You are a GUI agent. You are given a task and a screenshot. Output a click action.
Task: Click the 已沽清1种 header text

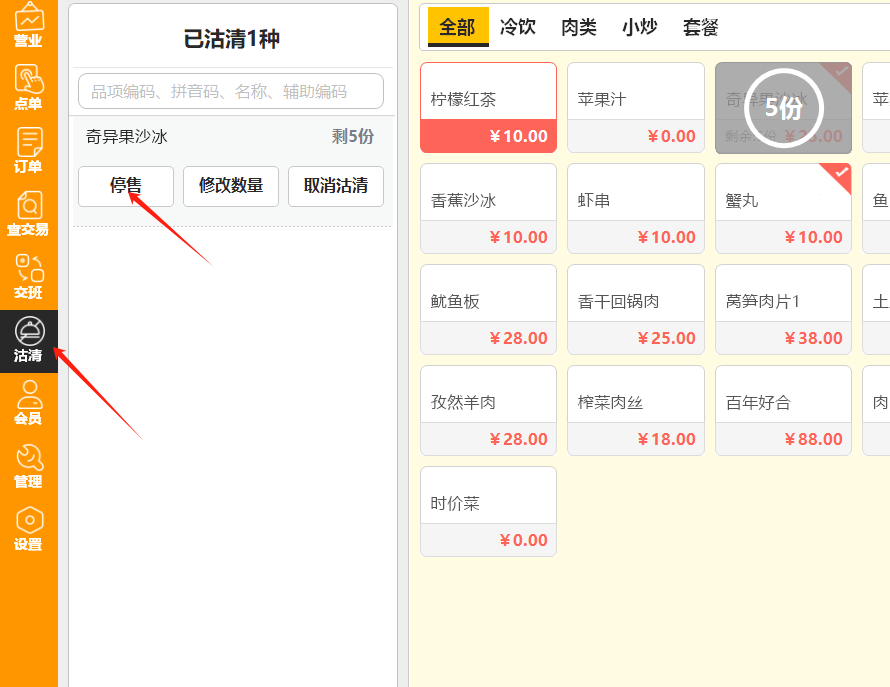point(232,39)
